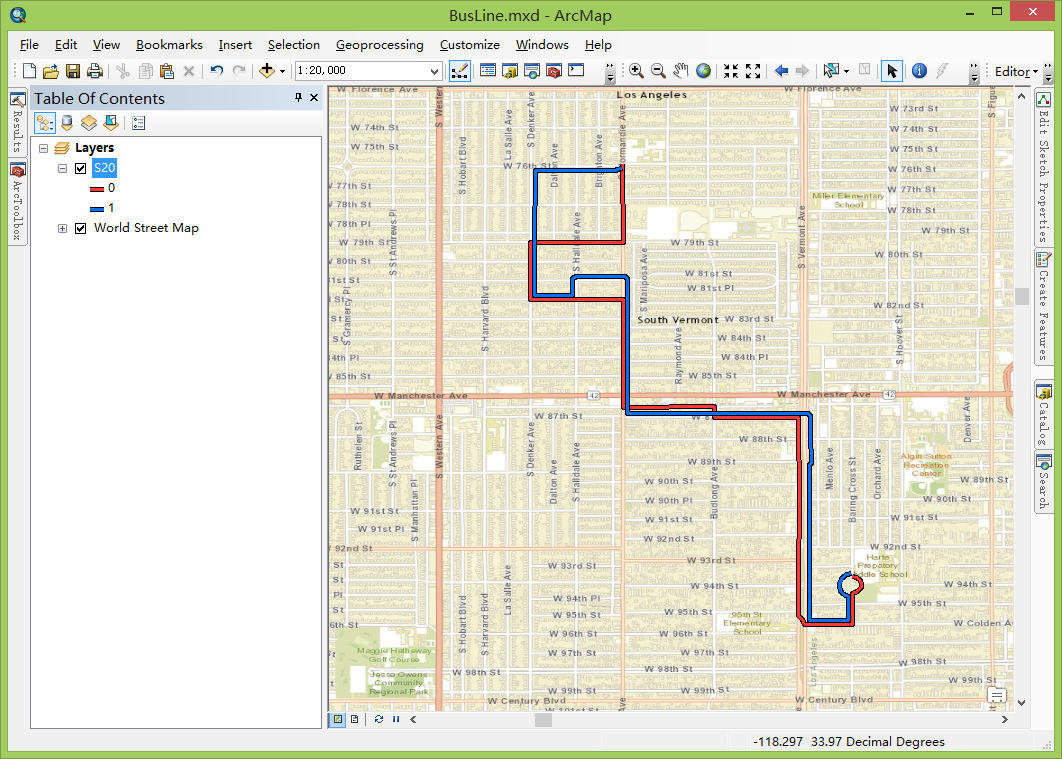Viewport: 1062px width, 759px height.
Task: Expand the World Street Map layer
Action: click(62, 228)
